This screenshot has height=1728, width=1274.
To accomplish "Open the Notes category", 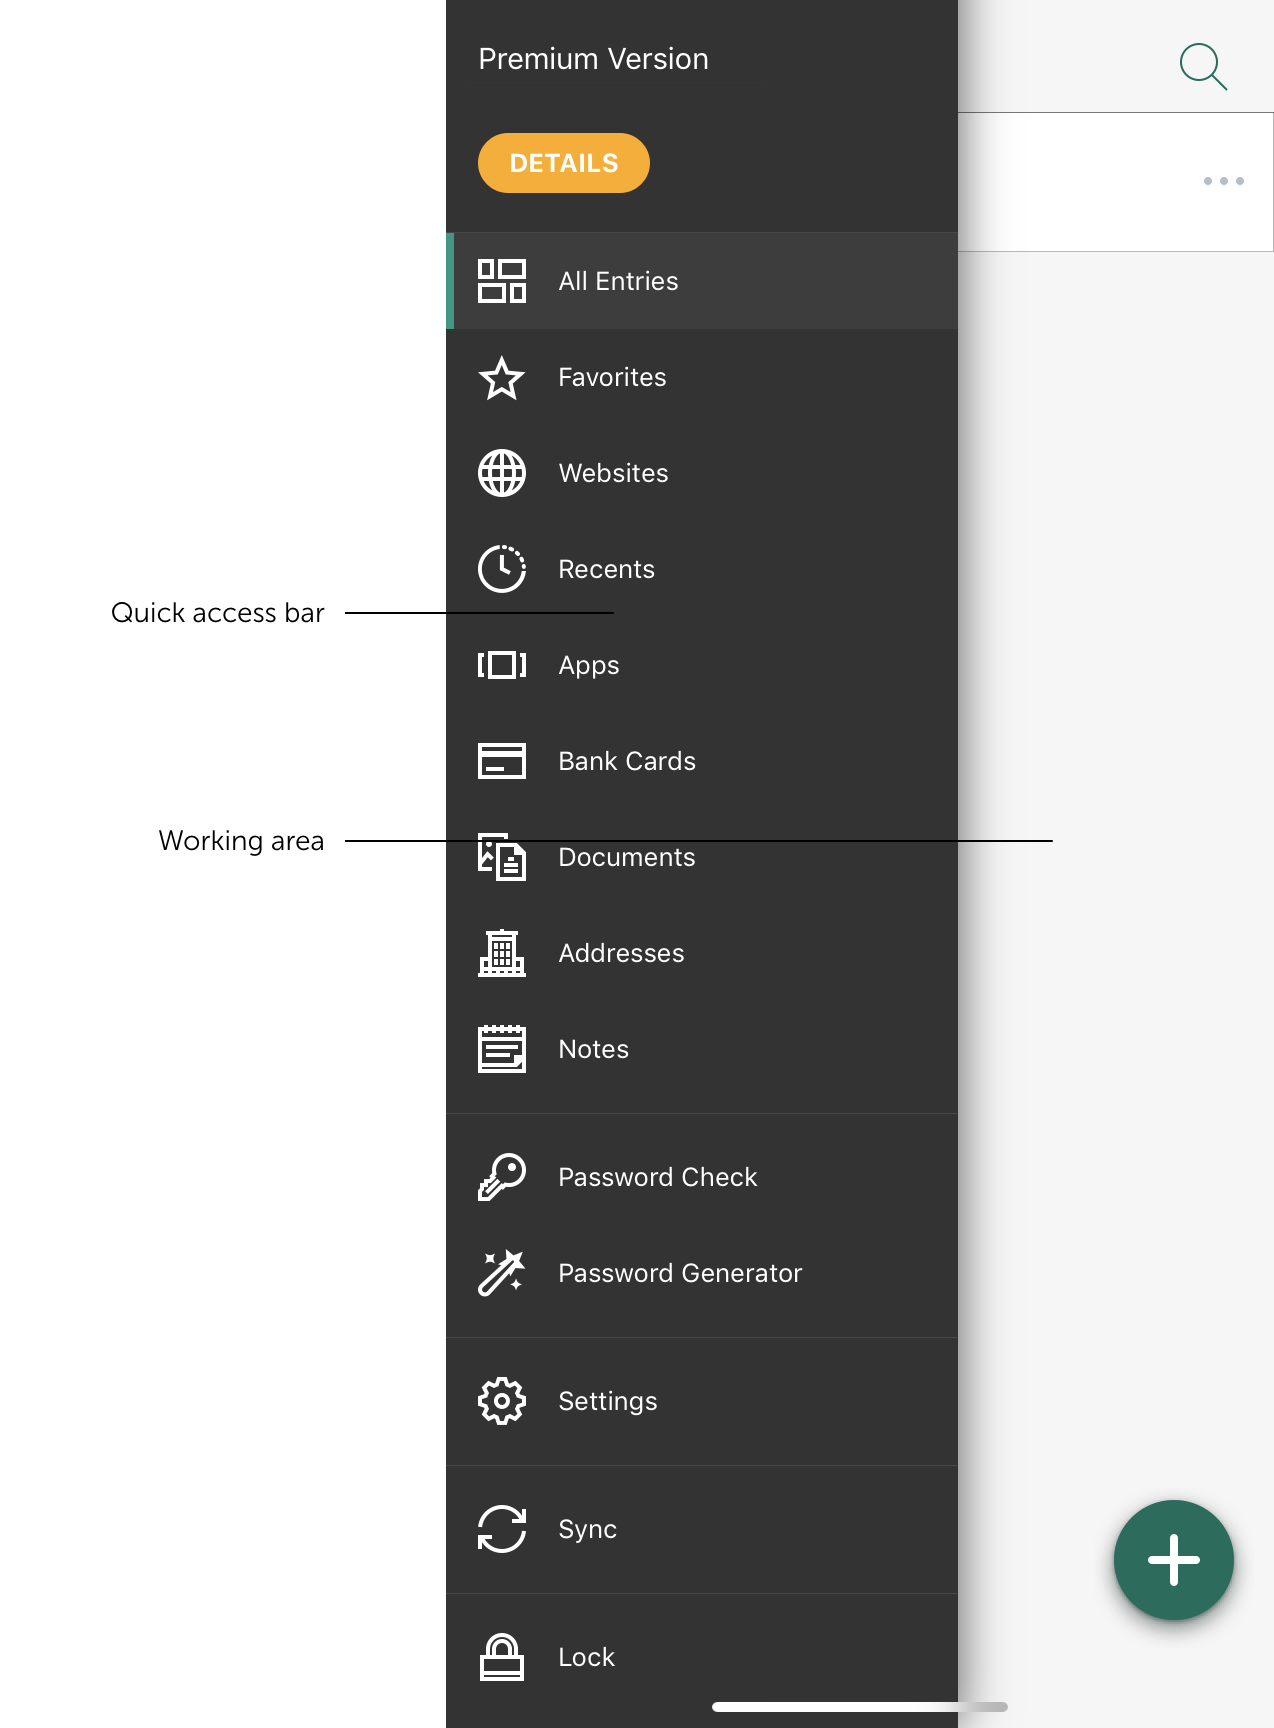I will tap(594, 1050).
